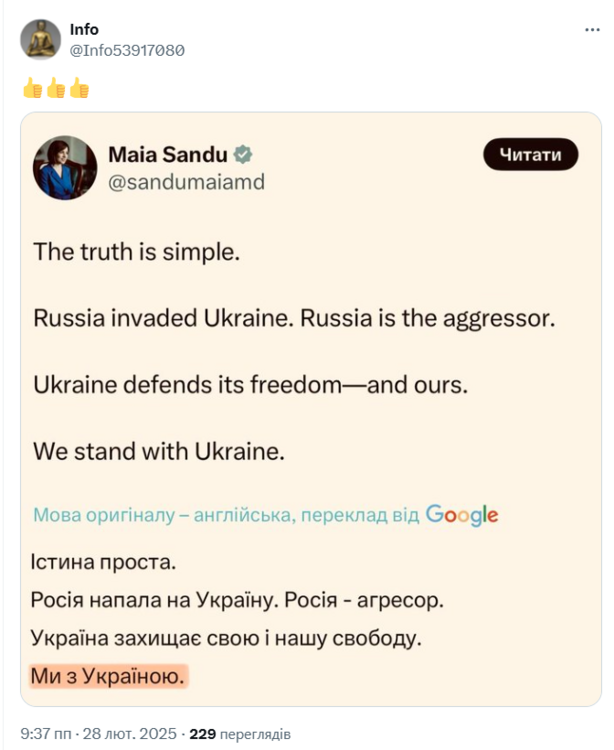Click the 'The truth is simple.' line
614x750 pixels.
pyautogui.click(x=137, y=251)
